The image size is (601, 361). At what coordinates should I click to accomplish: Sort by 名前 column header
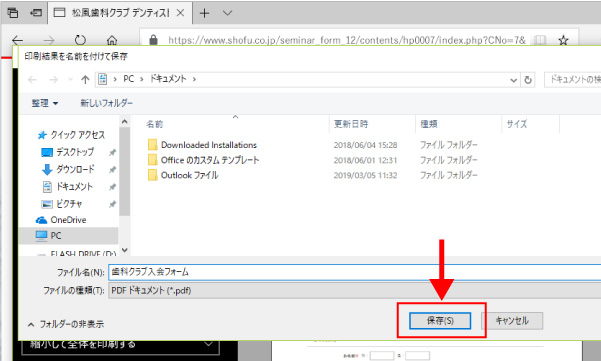[x=154, y=124]
